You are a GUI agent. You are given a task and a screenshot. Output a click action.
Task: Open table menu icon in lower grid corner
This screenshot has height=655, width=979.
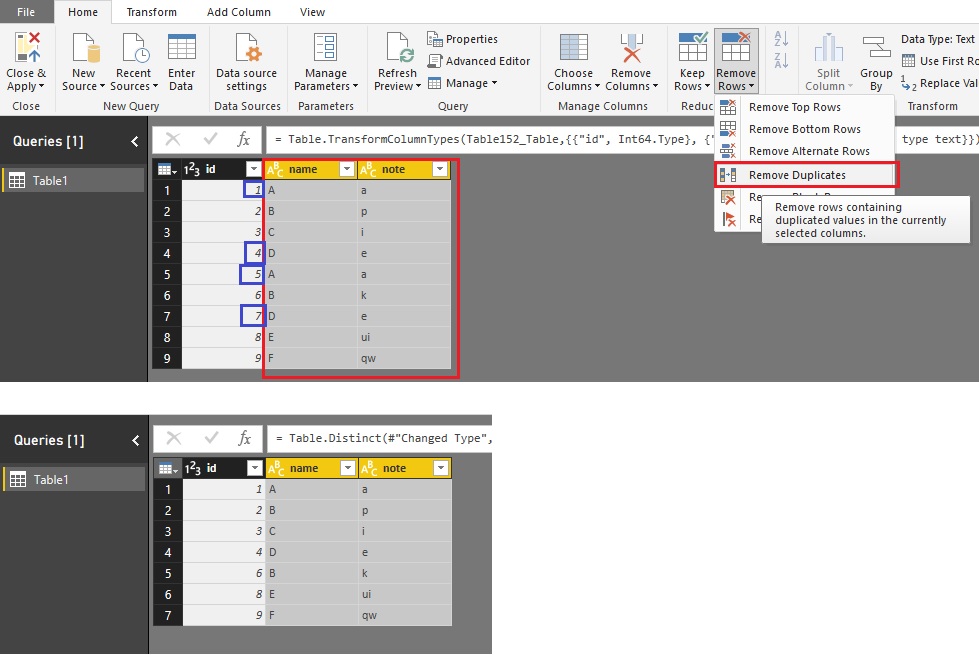(x=168, y=468)
